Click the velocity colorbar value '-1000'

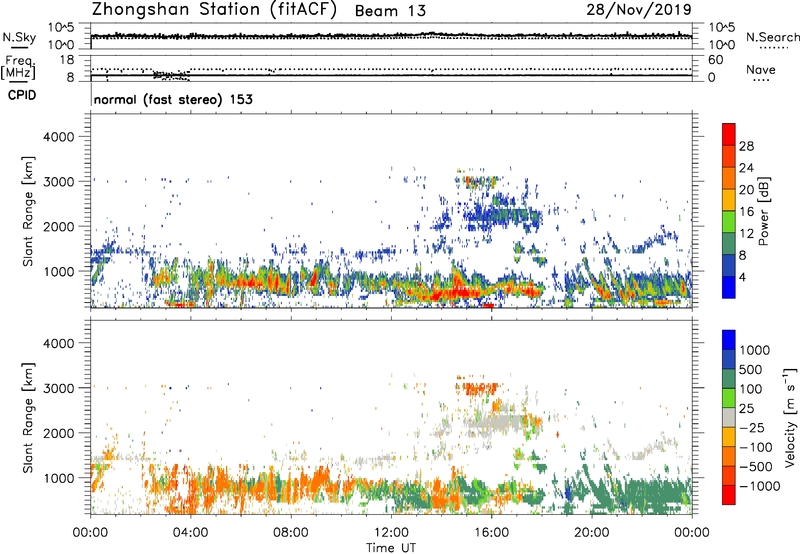coord(760,486)
